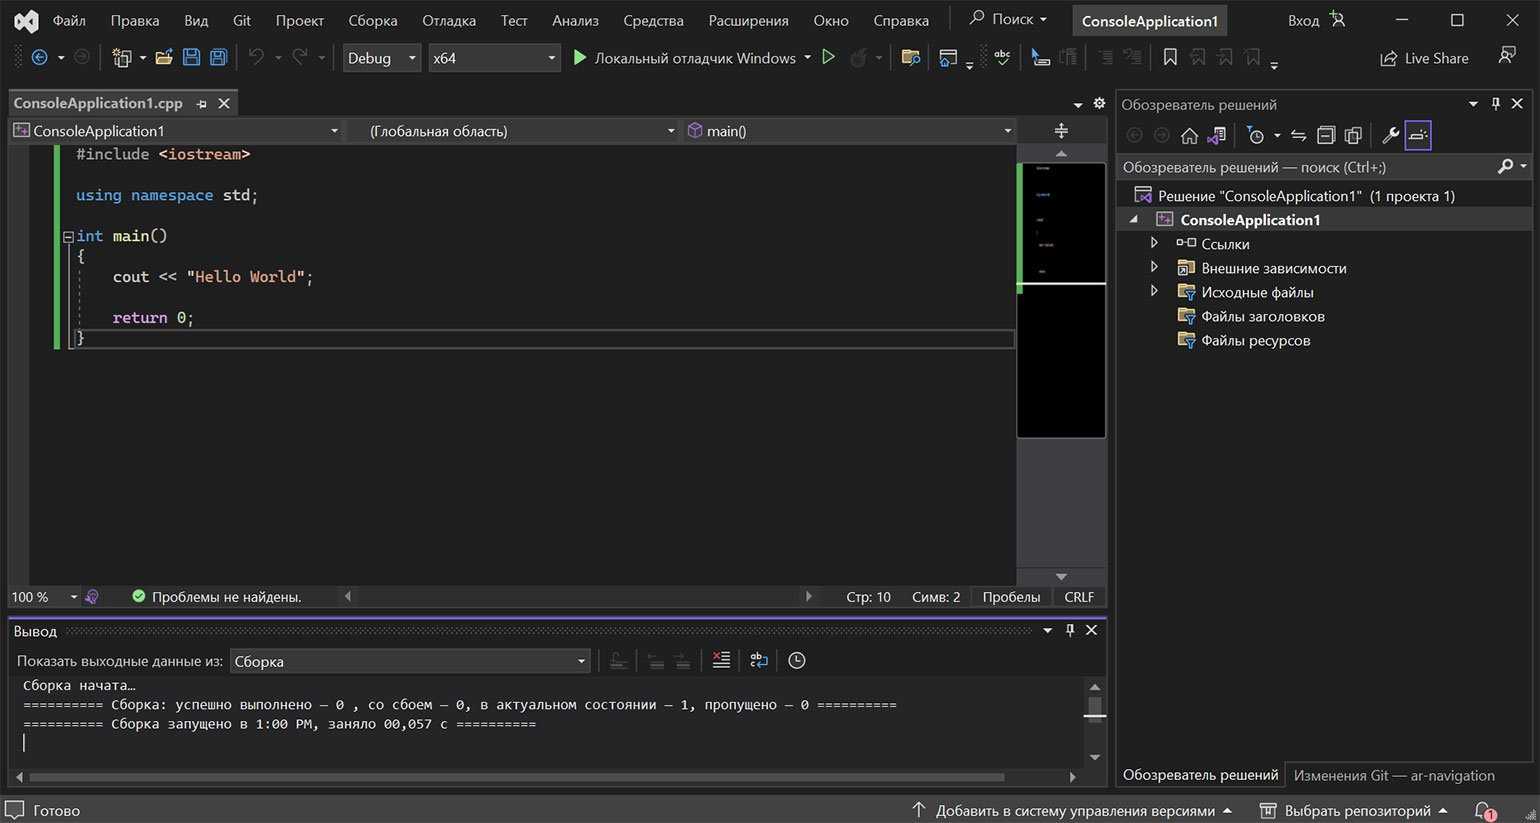Viewport: 1540px width, 823px height.
Task: Click the bookmark icon in the toolbar
Action: (1169, 58)
